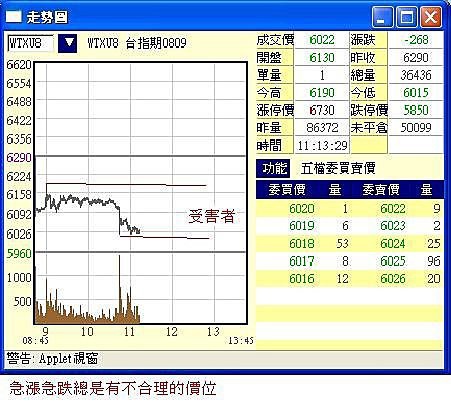Click the 單量 value 1
The image size is (451, 405).
[x=322, y=75]
